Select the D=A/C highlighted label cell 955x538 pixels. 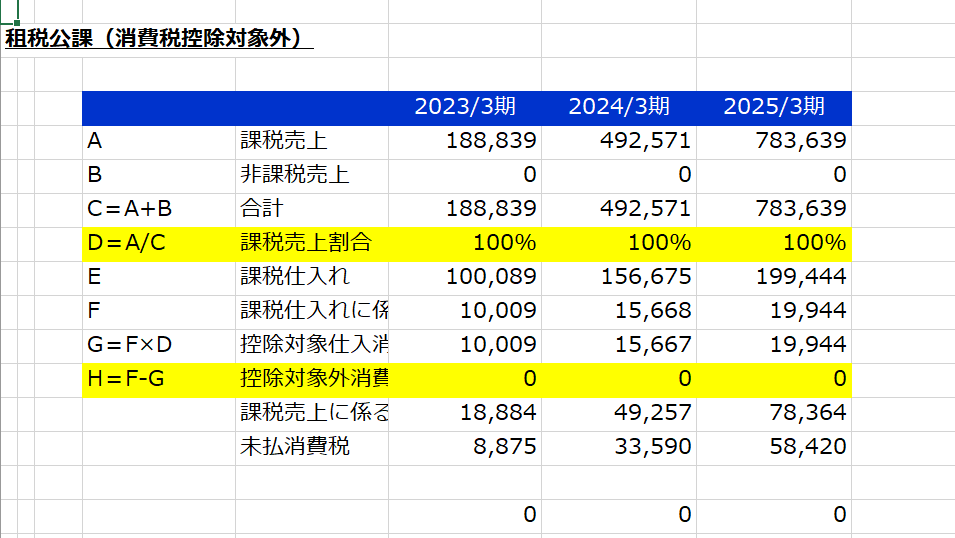tap(159, 243)
